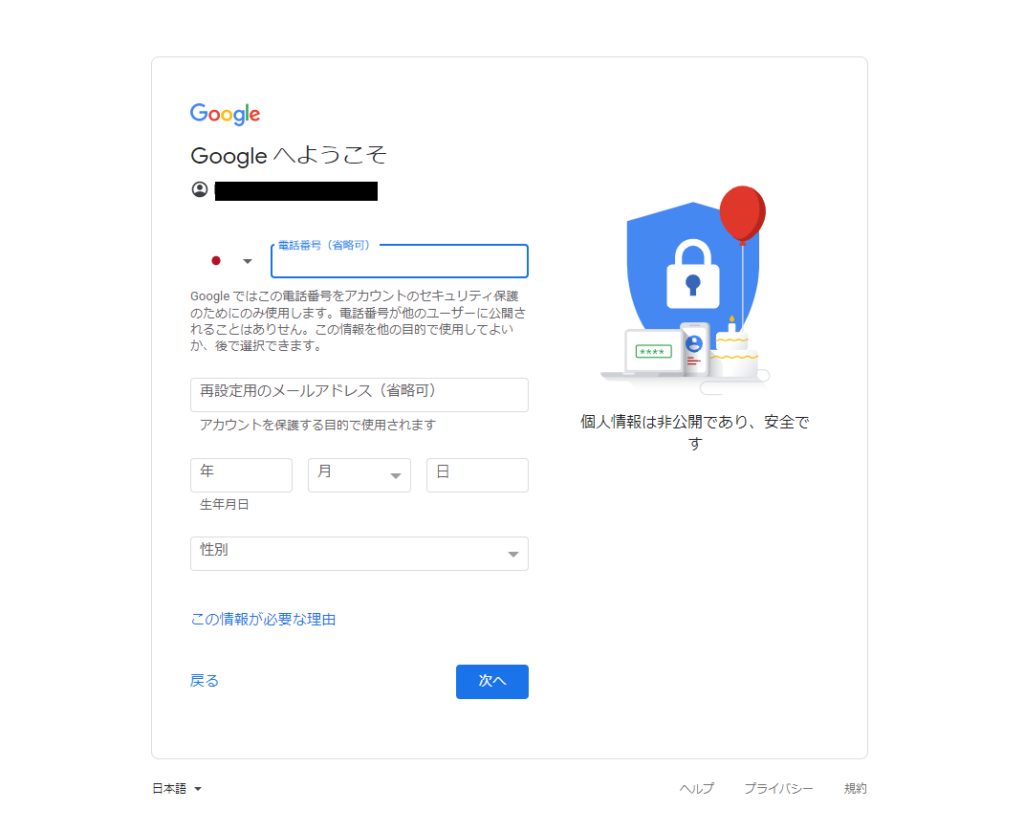This screenshot has height=832, width=1024.
Task: Click the account avatar icon
Action: click(x=200, y=189)
